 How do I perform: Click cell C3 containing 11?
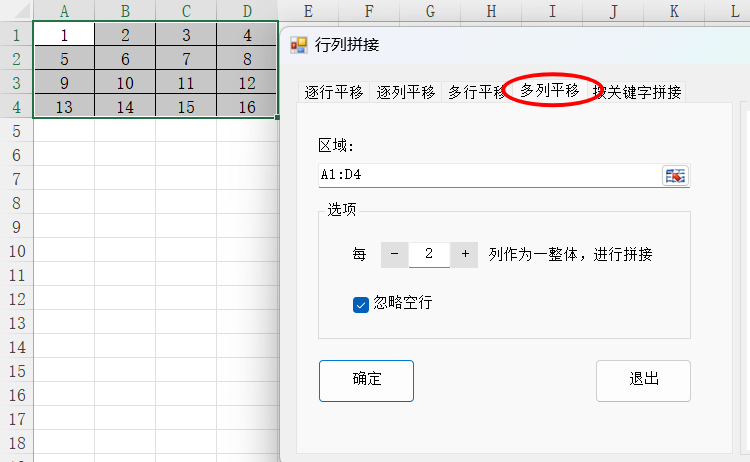coord(186,83)
